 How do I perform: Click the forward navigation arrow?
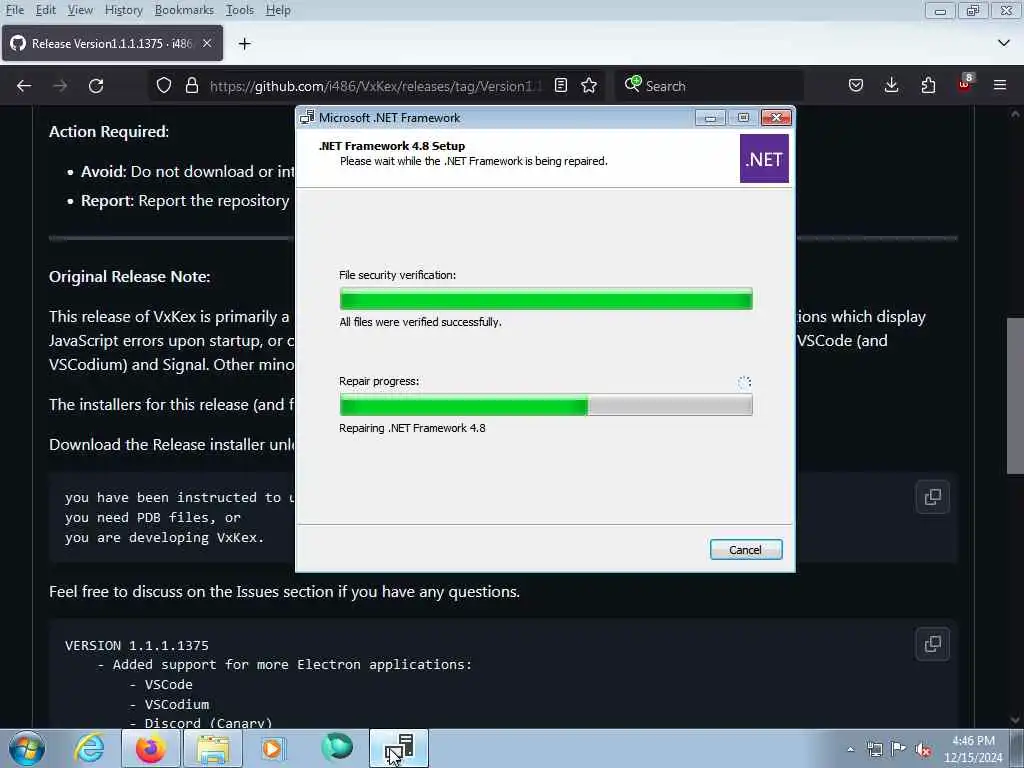pos(60,86)
